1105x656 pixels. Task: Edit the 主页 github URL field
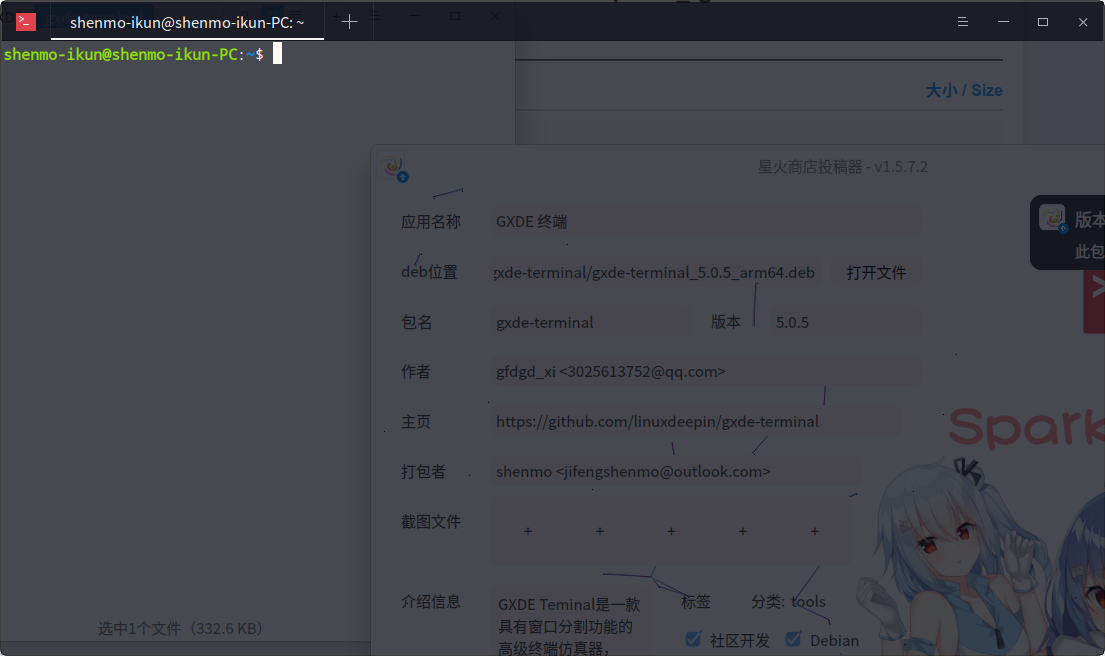tap(695, 421)
